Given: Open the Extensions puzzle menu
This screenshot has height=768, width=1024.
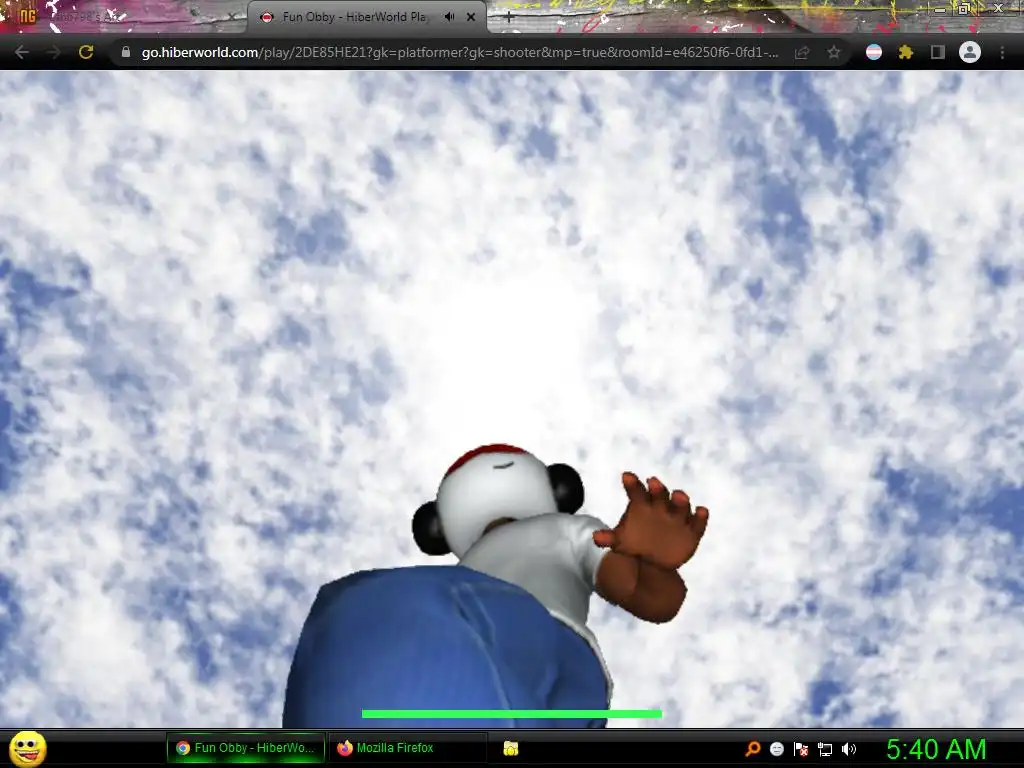Looking at the screenshot, I should 905,52.
